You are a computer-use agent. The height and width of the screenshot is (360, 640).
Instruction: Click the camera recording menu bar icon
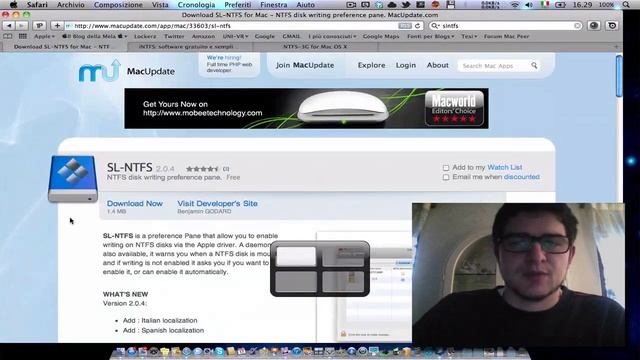(351, 5)
